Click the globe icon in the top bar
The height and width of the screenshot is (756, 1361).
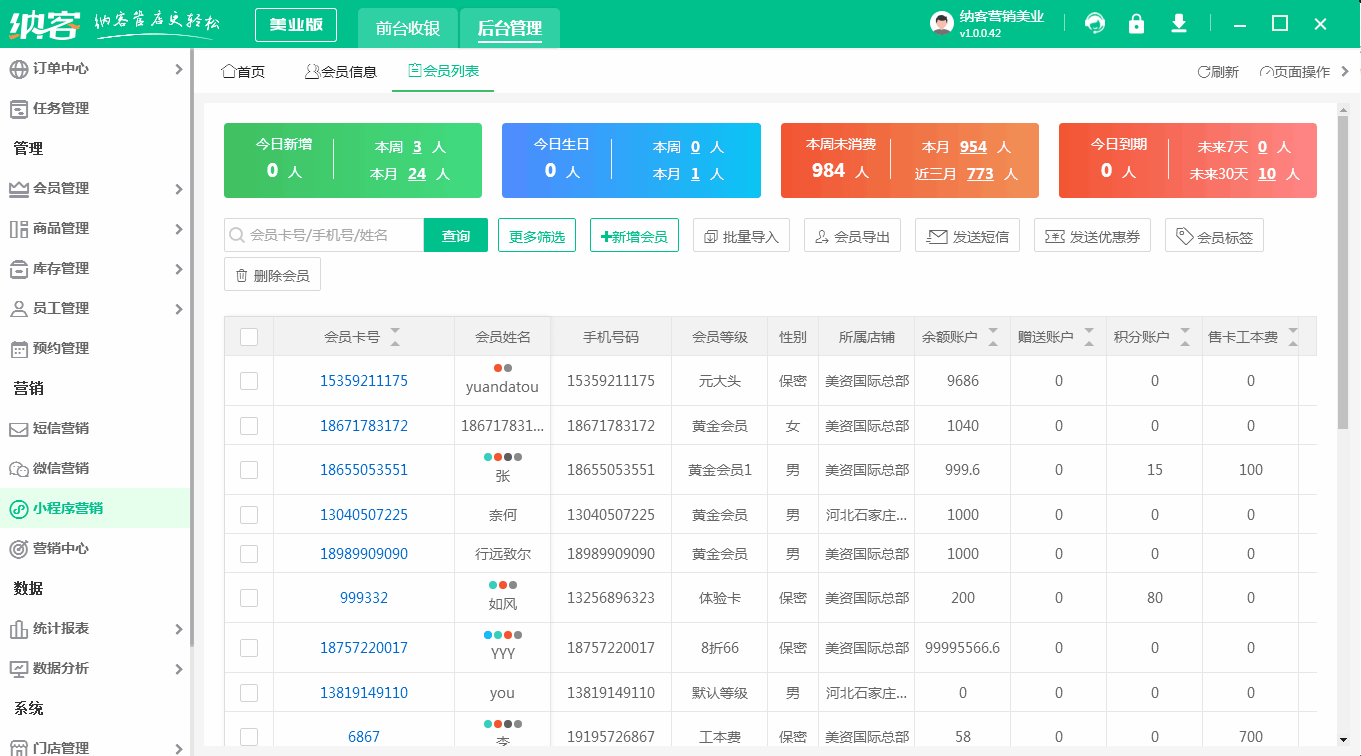(1095, 22)
